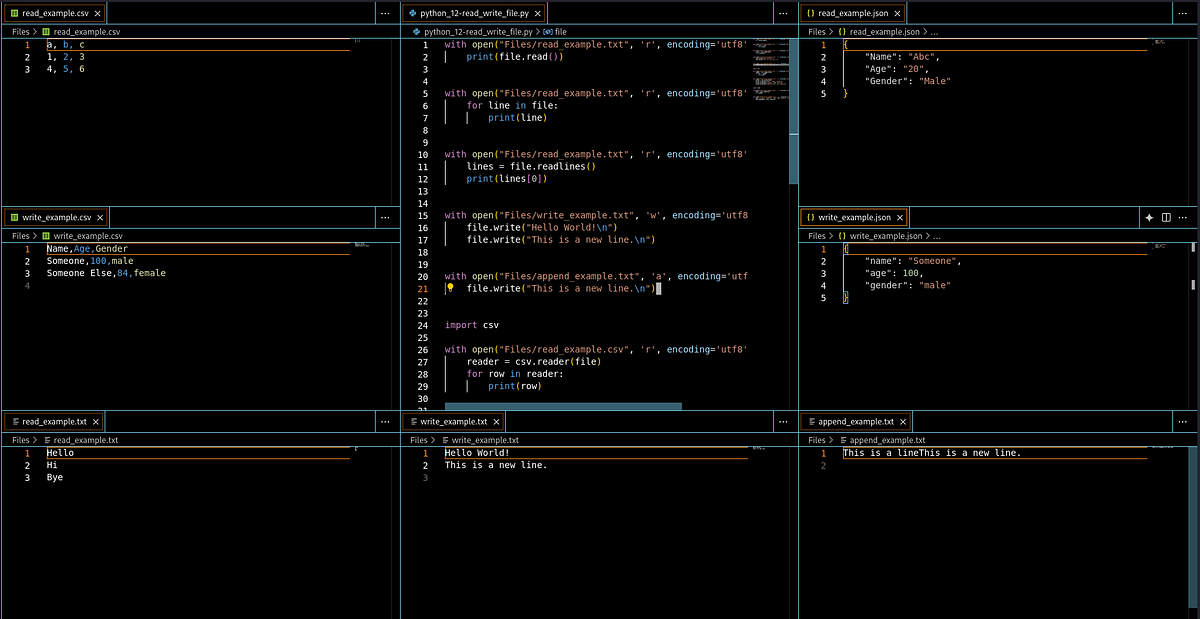Open More Actions for write_example.json group
The image size is (1200, 619).
(x=1183, y=217)
